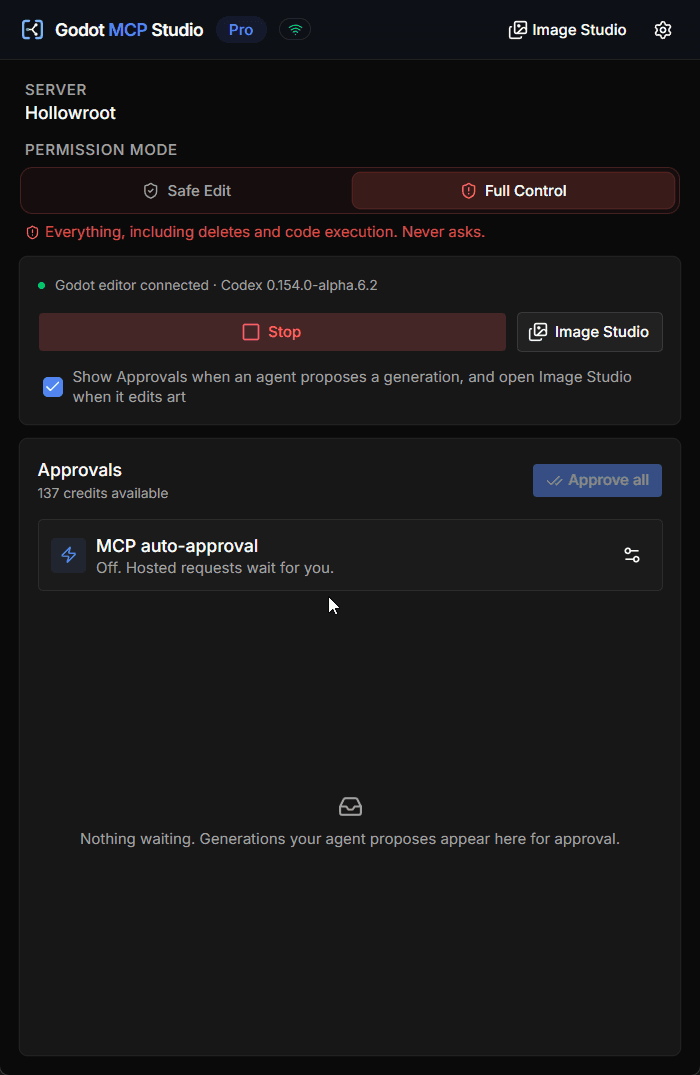Click the green connected status dot

42,285
